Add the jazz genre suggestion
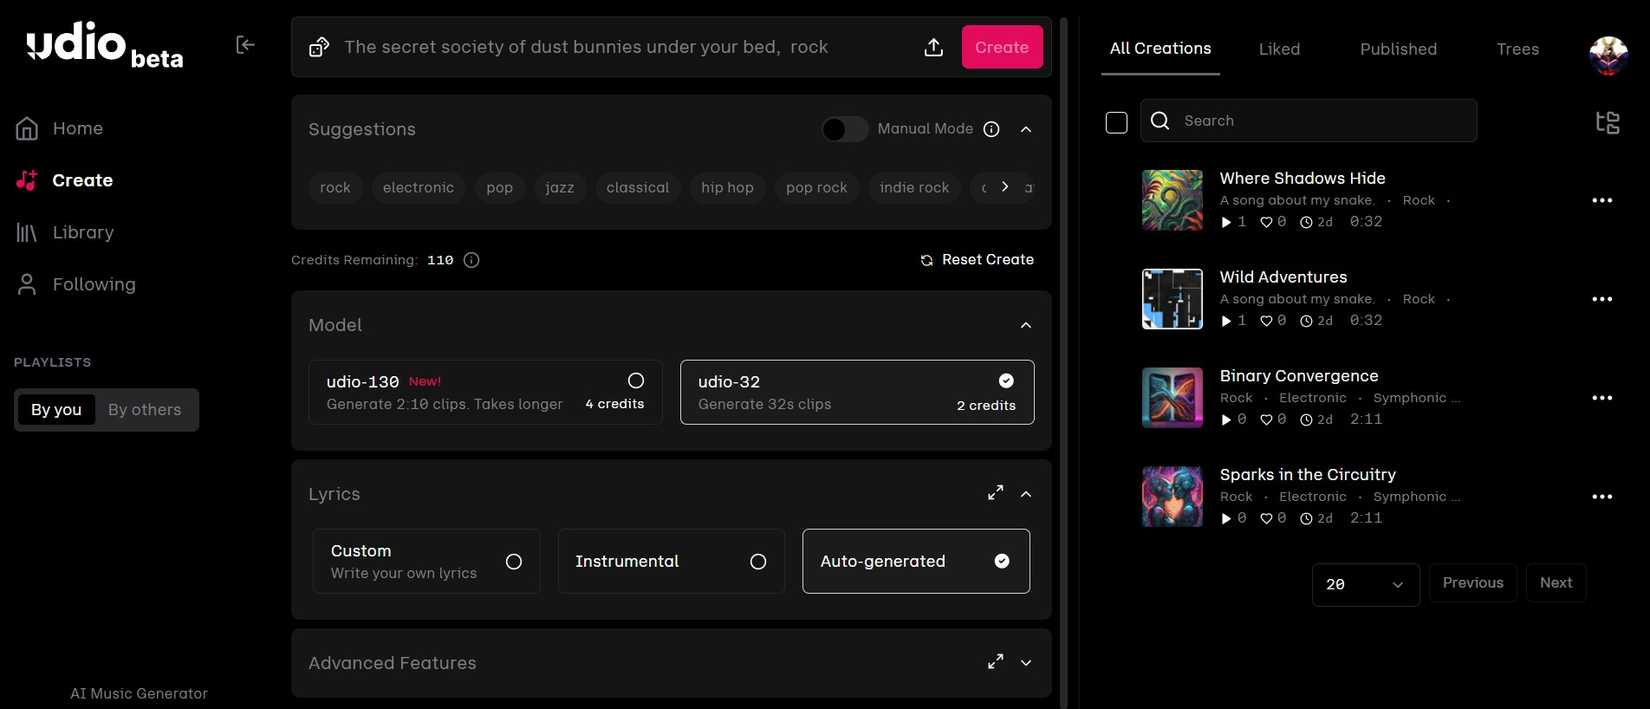Image resolution: width=1650 pixels, height=709 pixels. click(x=560, y=187)
